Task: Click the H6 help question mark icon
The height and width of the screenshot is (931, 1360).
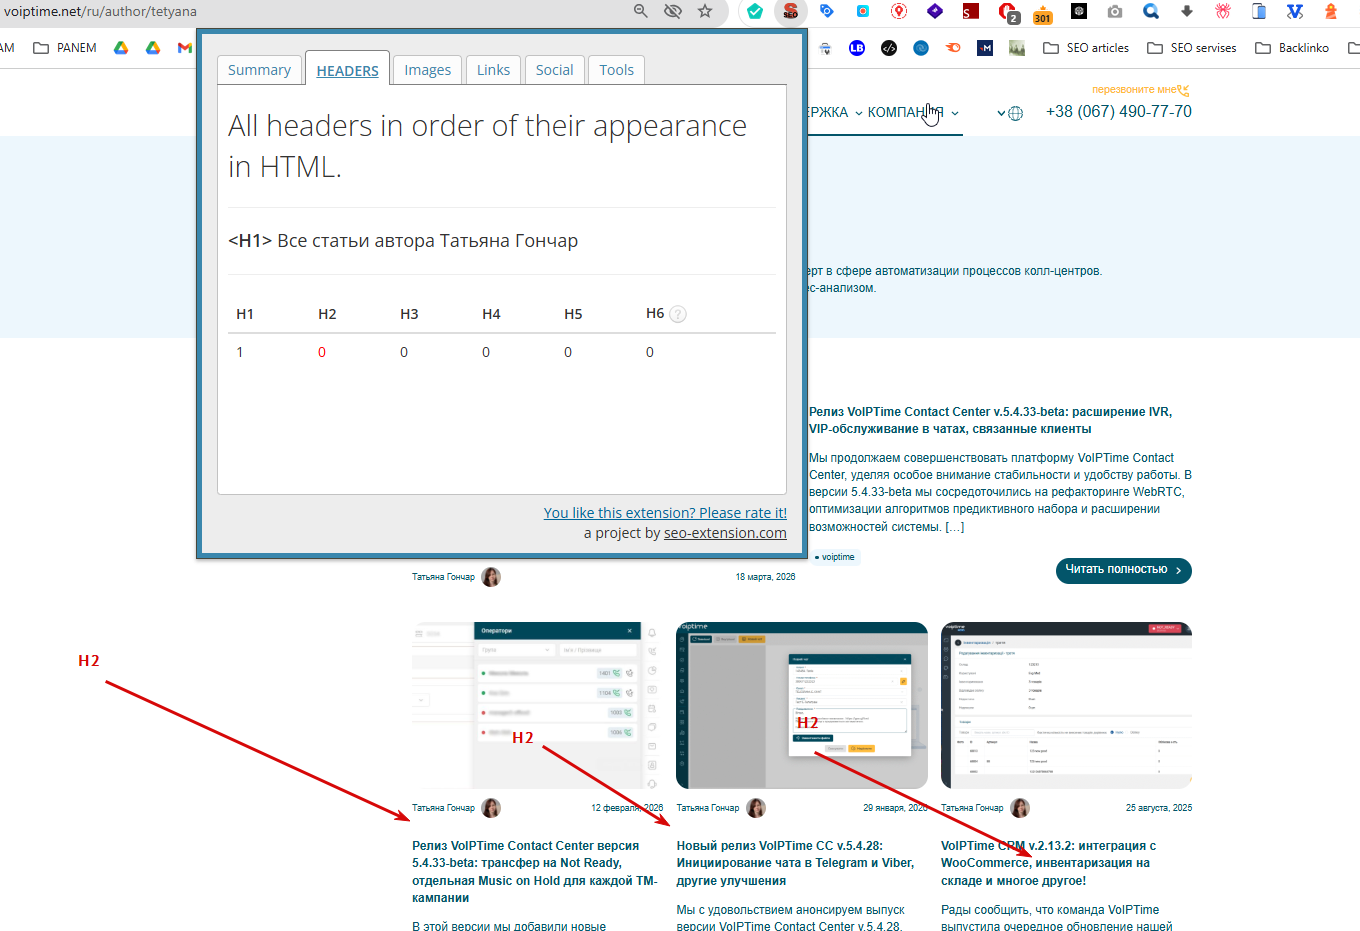Action: pyautogui.click(x=678, y=314)
